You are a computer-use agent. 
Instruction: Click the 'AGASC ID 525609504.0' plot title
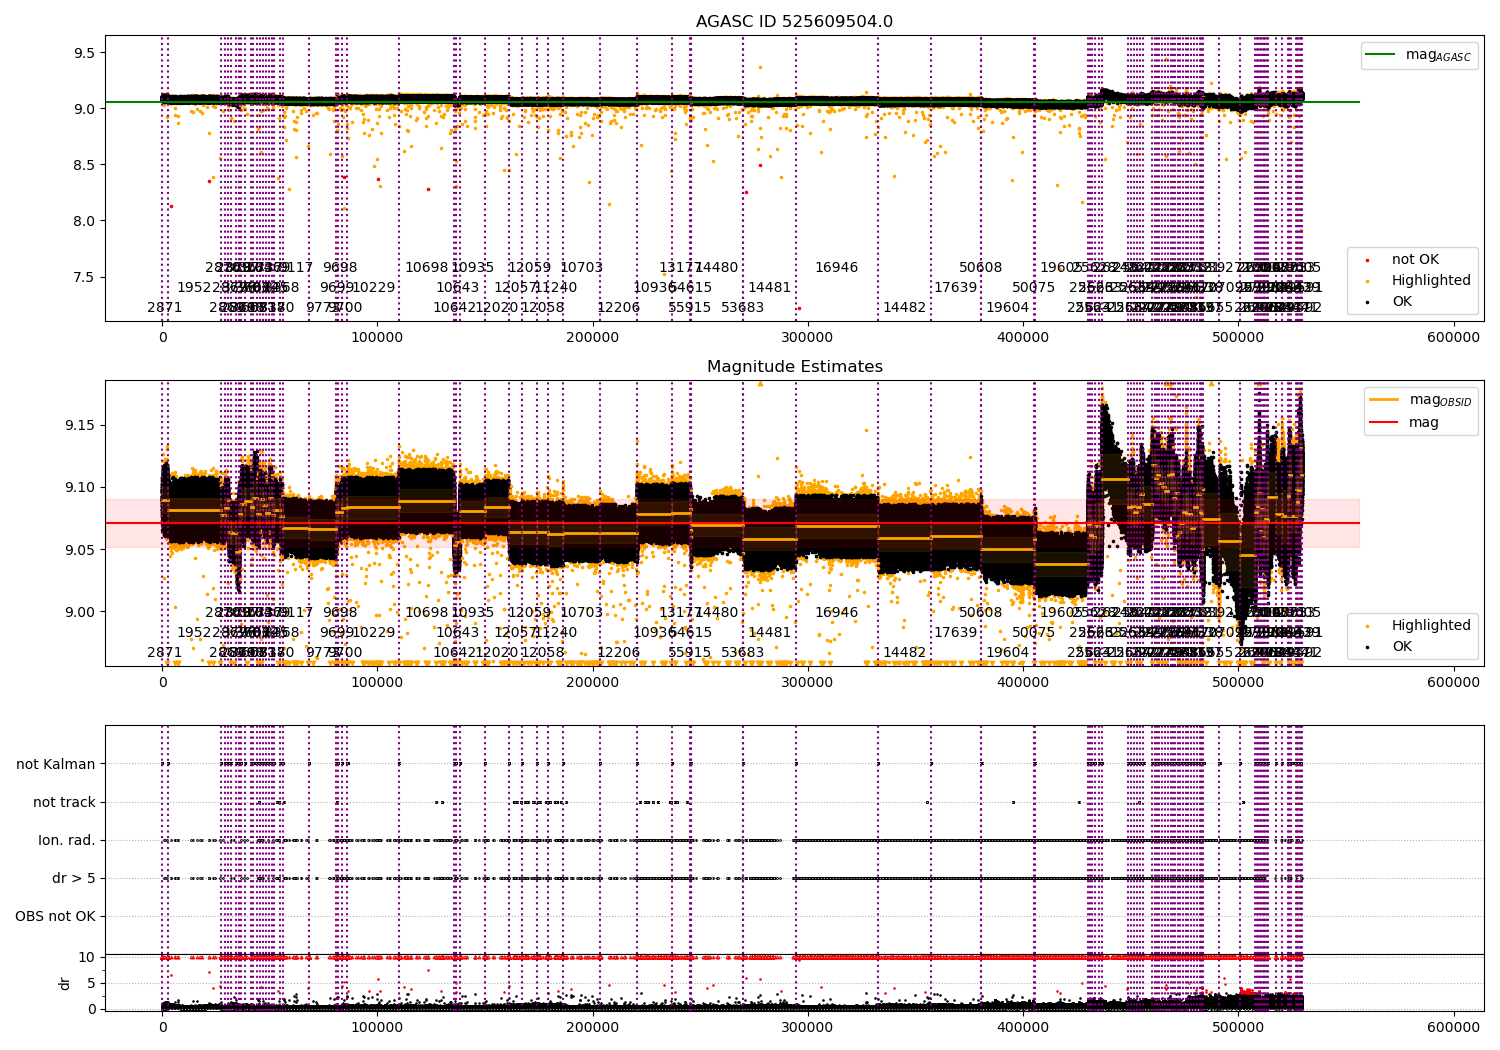click(794, 22)
